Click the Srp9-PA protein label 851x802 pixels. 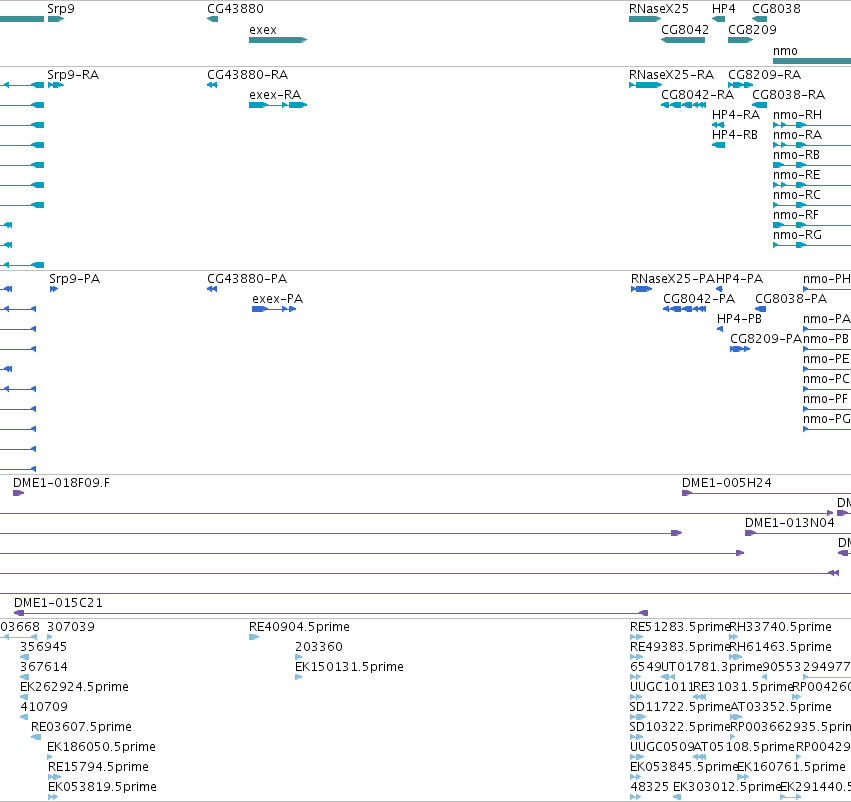pyautogui.click(x=74, y=279)
